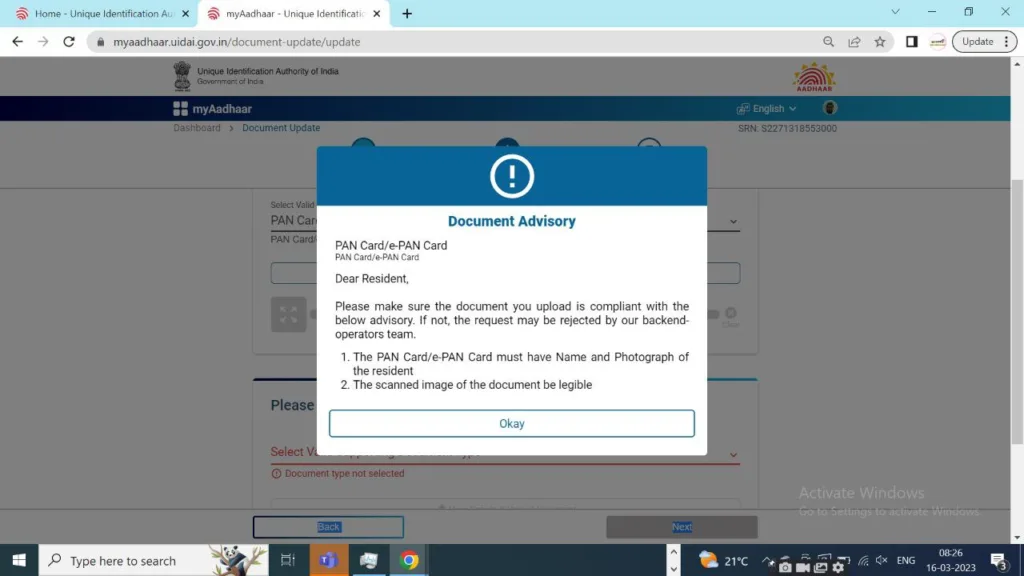Image resolution: width=1024 pixels, height=576 pixels.
Task: Close the myAadhaar browser tab
Action: tap(376, 14)
